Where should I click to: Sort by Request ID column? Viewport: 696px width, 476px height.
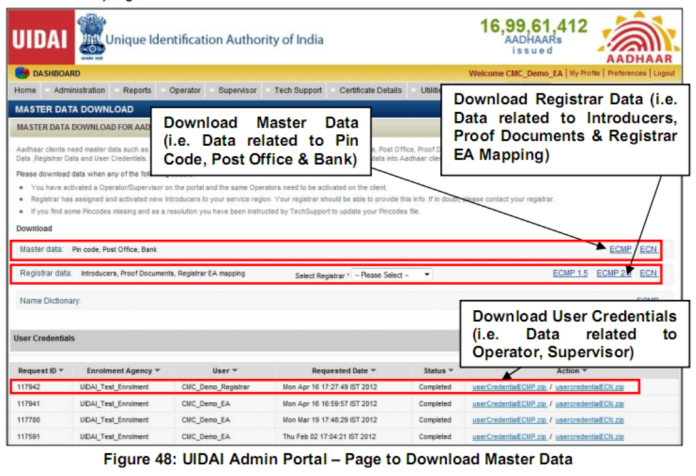coord(40,371)
